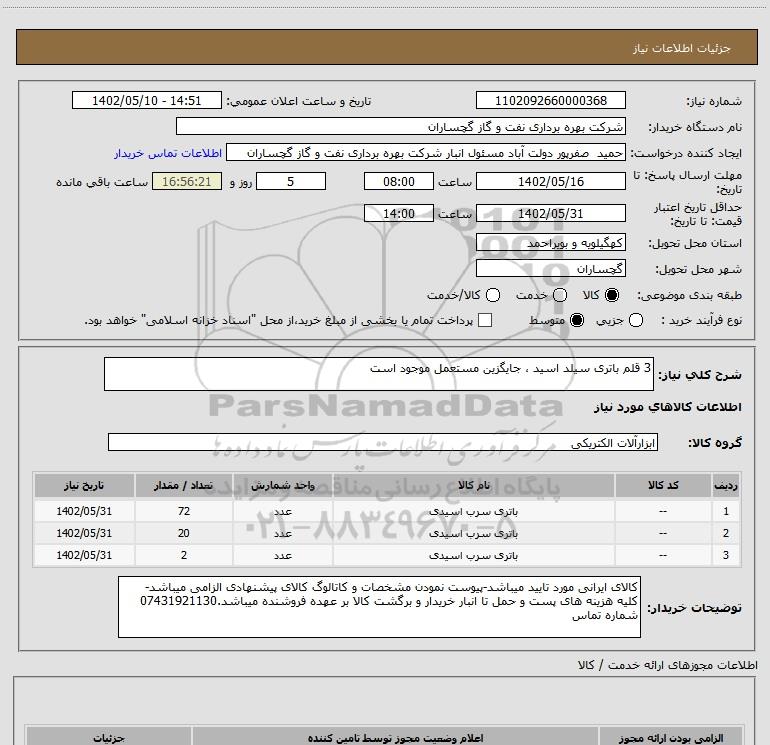Click the goods group field ابزارآلات الکتریکی

click(x=383, y=442)
